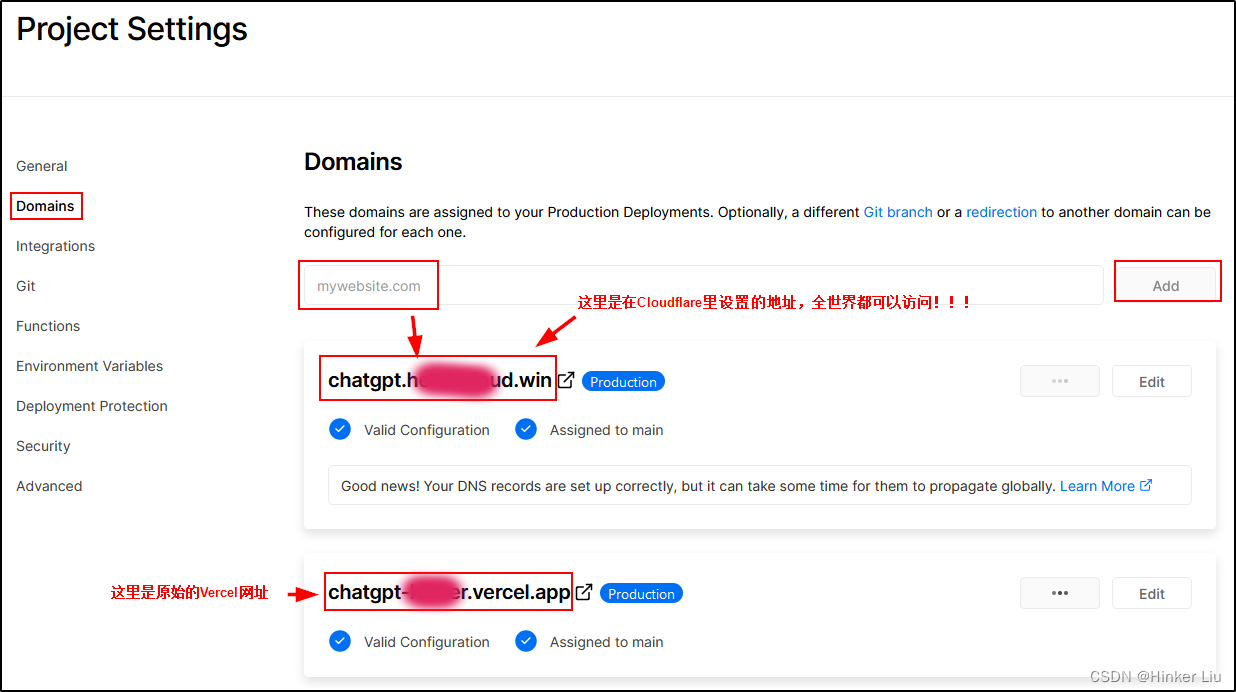Open Advanced settings section
The image size is (1236, 692).
pos(49,486)
